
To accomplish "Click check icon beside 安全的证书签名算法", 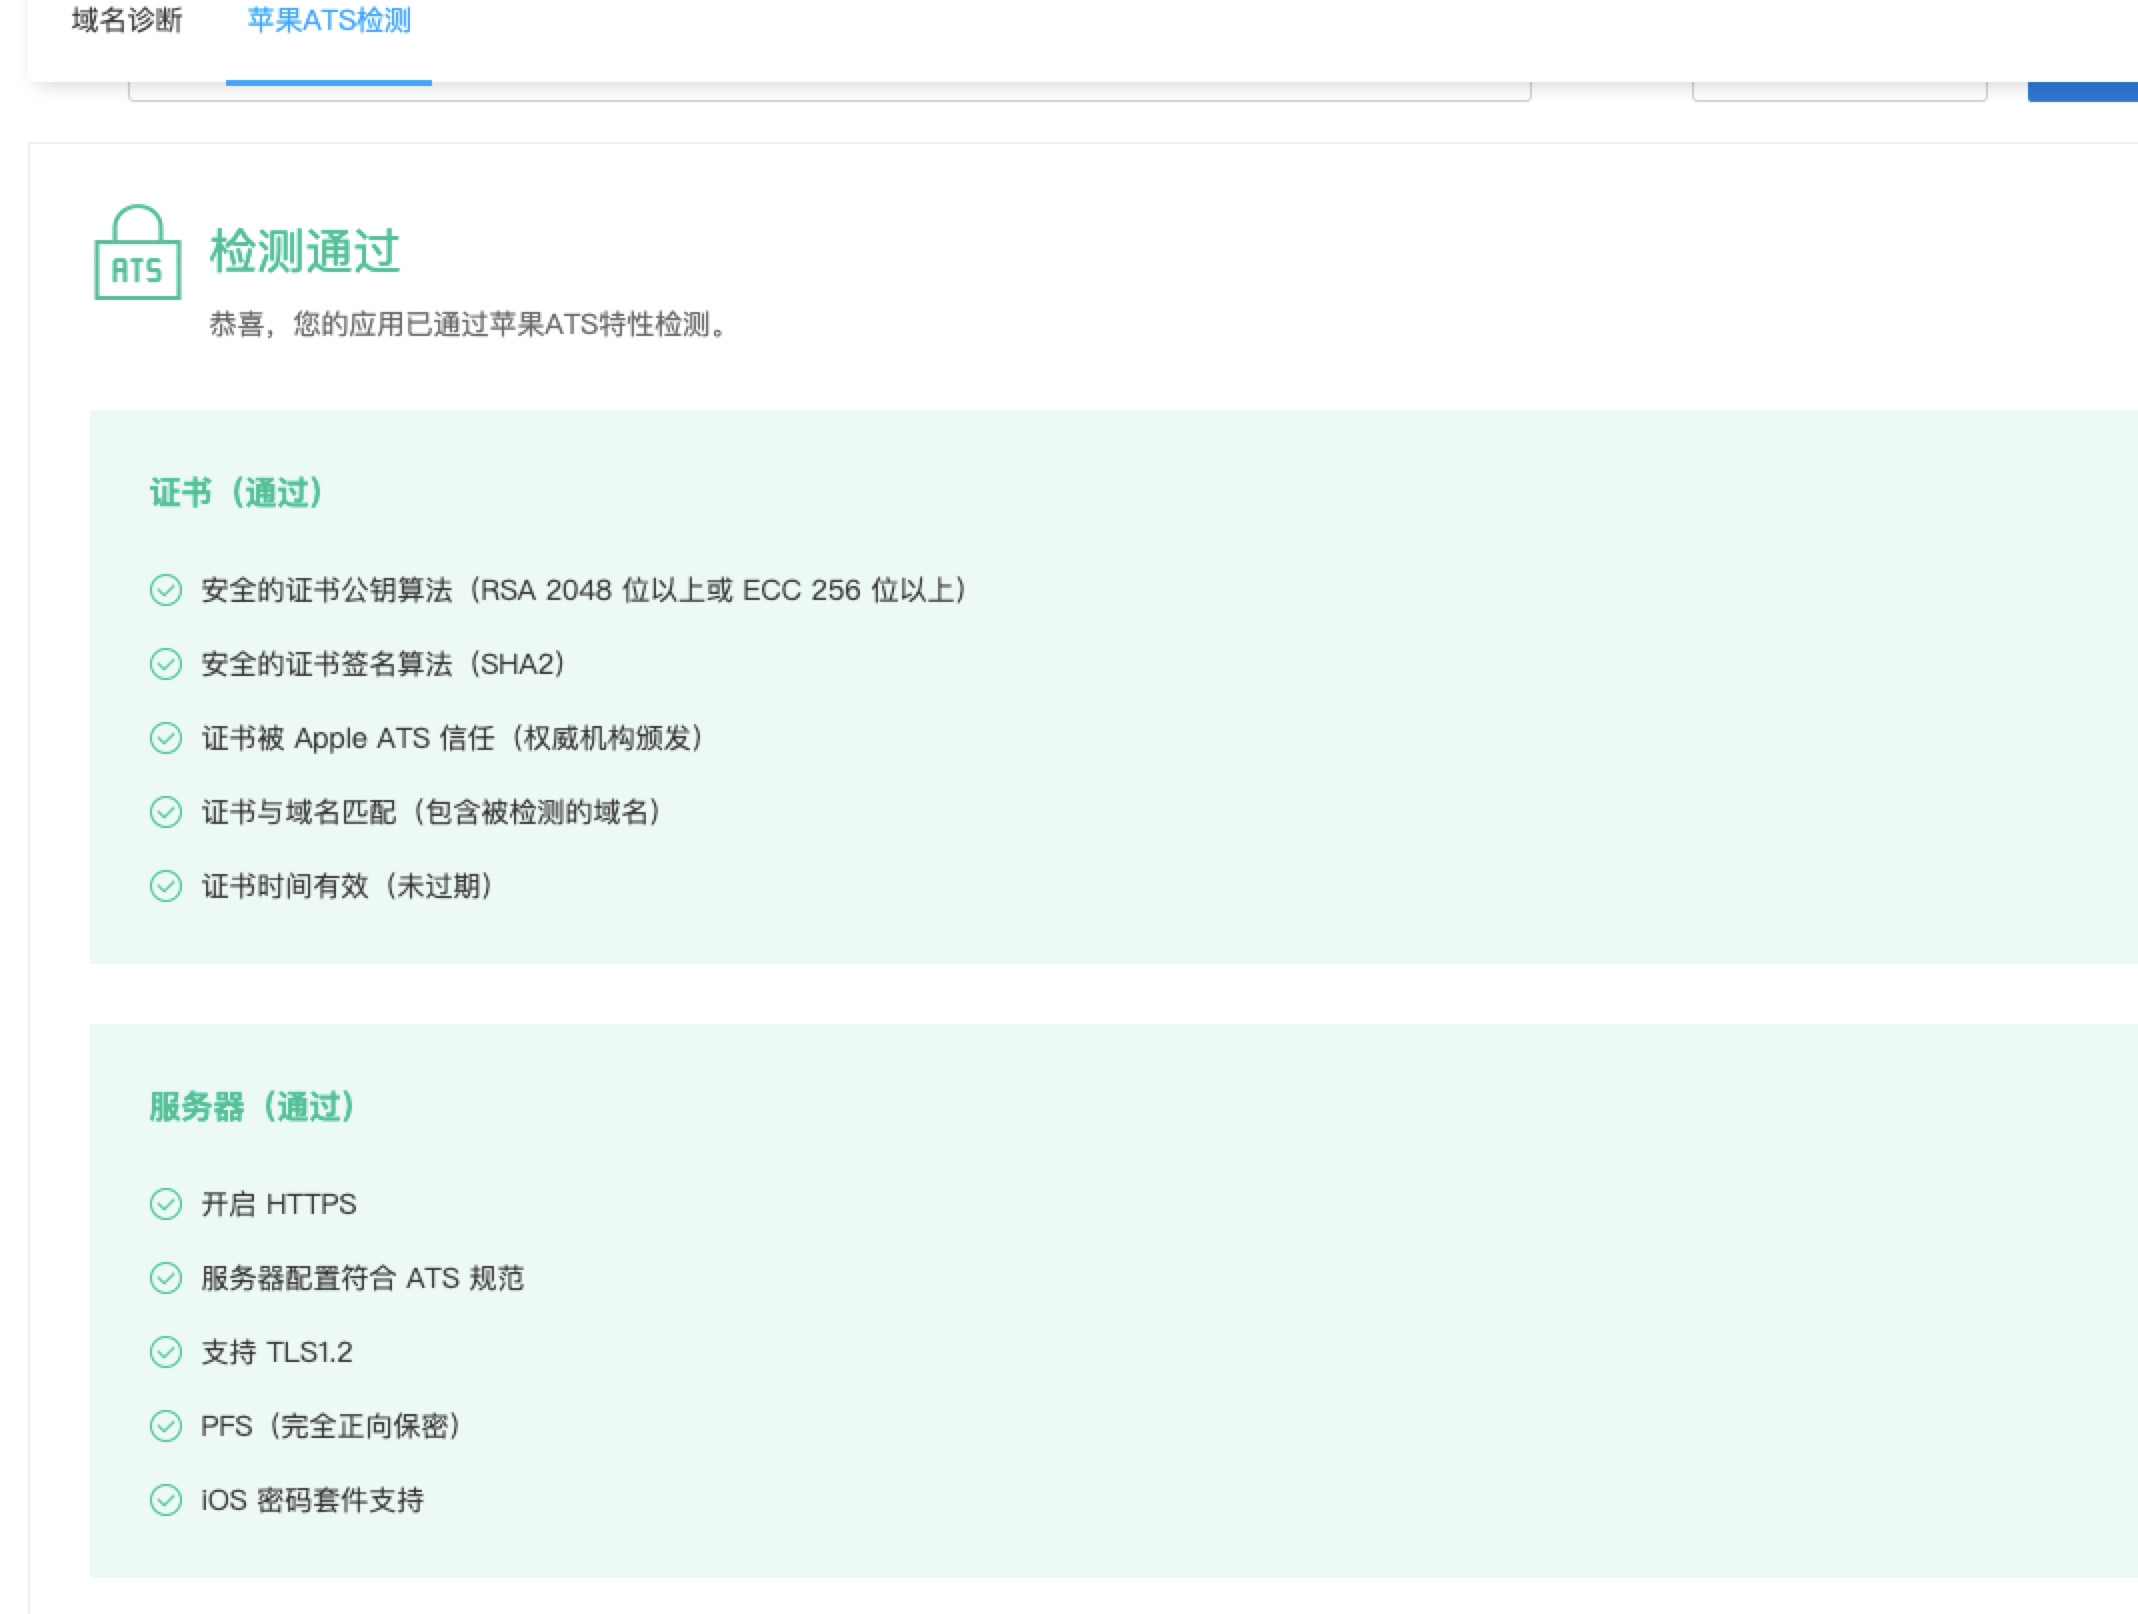I will click(166, 664).
